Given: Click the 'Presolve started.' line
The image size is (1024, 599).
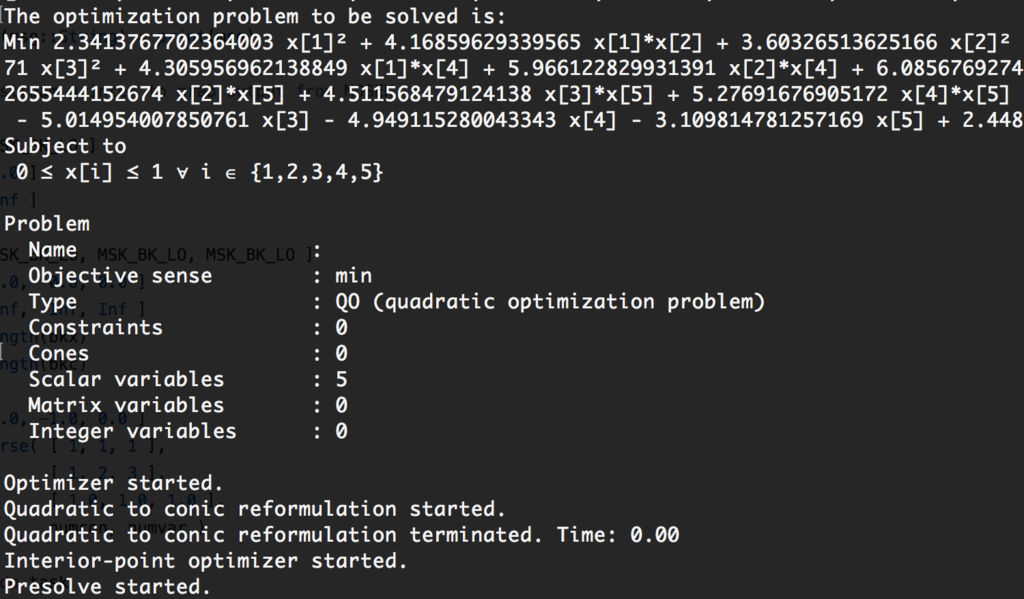Looking at the screenshot, I should (x=108, y=587).
